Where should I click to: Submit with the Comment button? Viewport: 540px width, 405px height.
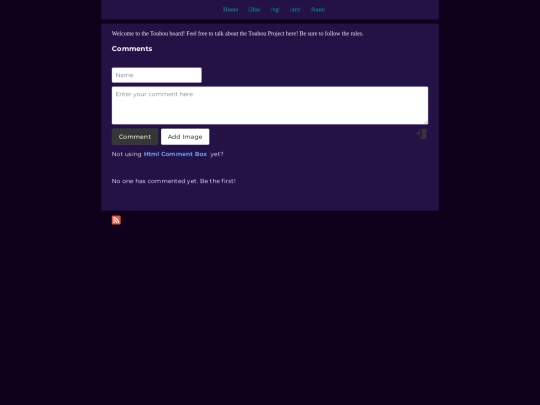(x=135, y=137)
